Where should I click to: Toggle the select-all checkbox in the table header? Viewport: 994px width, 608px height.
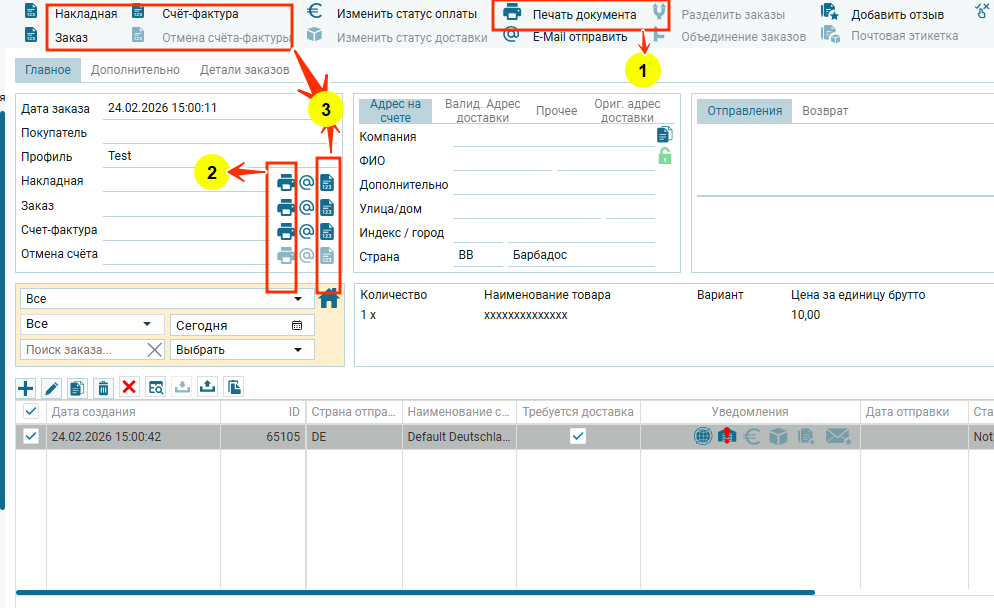(x=31, y=412)
